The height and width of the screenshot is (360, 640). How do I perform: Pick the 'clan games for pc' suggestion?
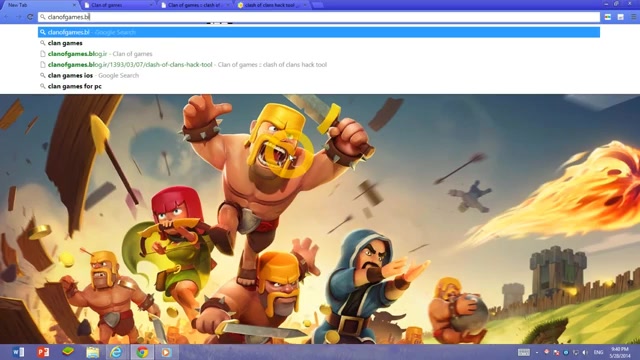[319, 86]
